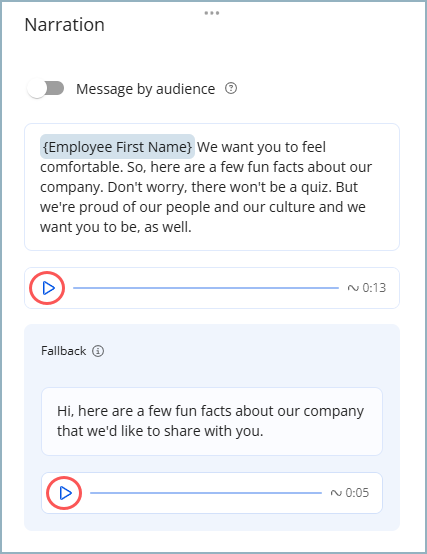
Task: Click the waveform tilde icon beside 0:13
Action: pos(353,288)
